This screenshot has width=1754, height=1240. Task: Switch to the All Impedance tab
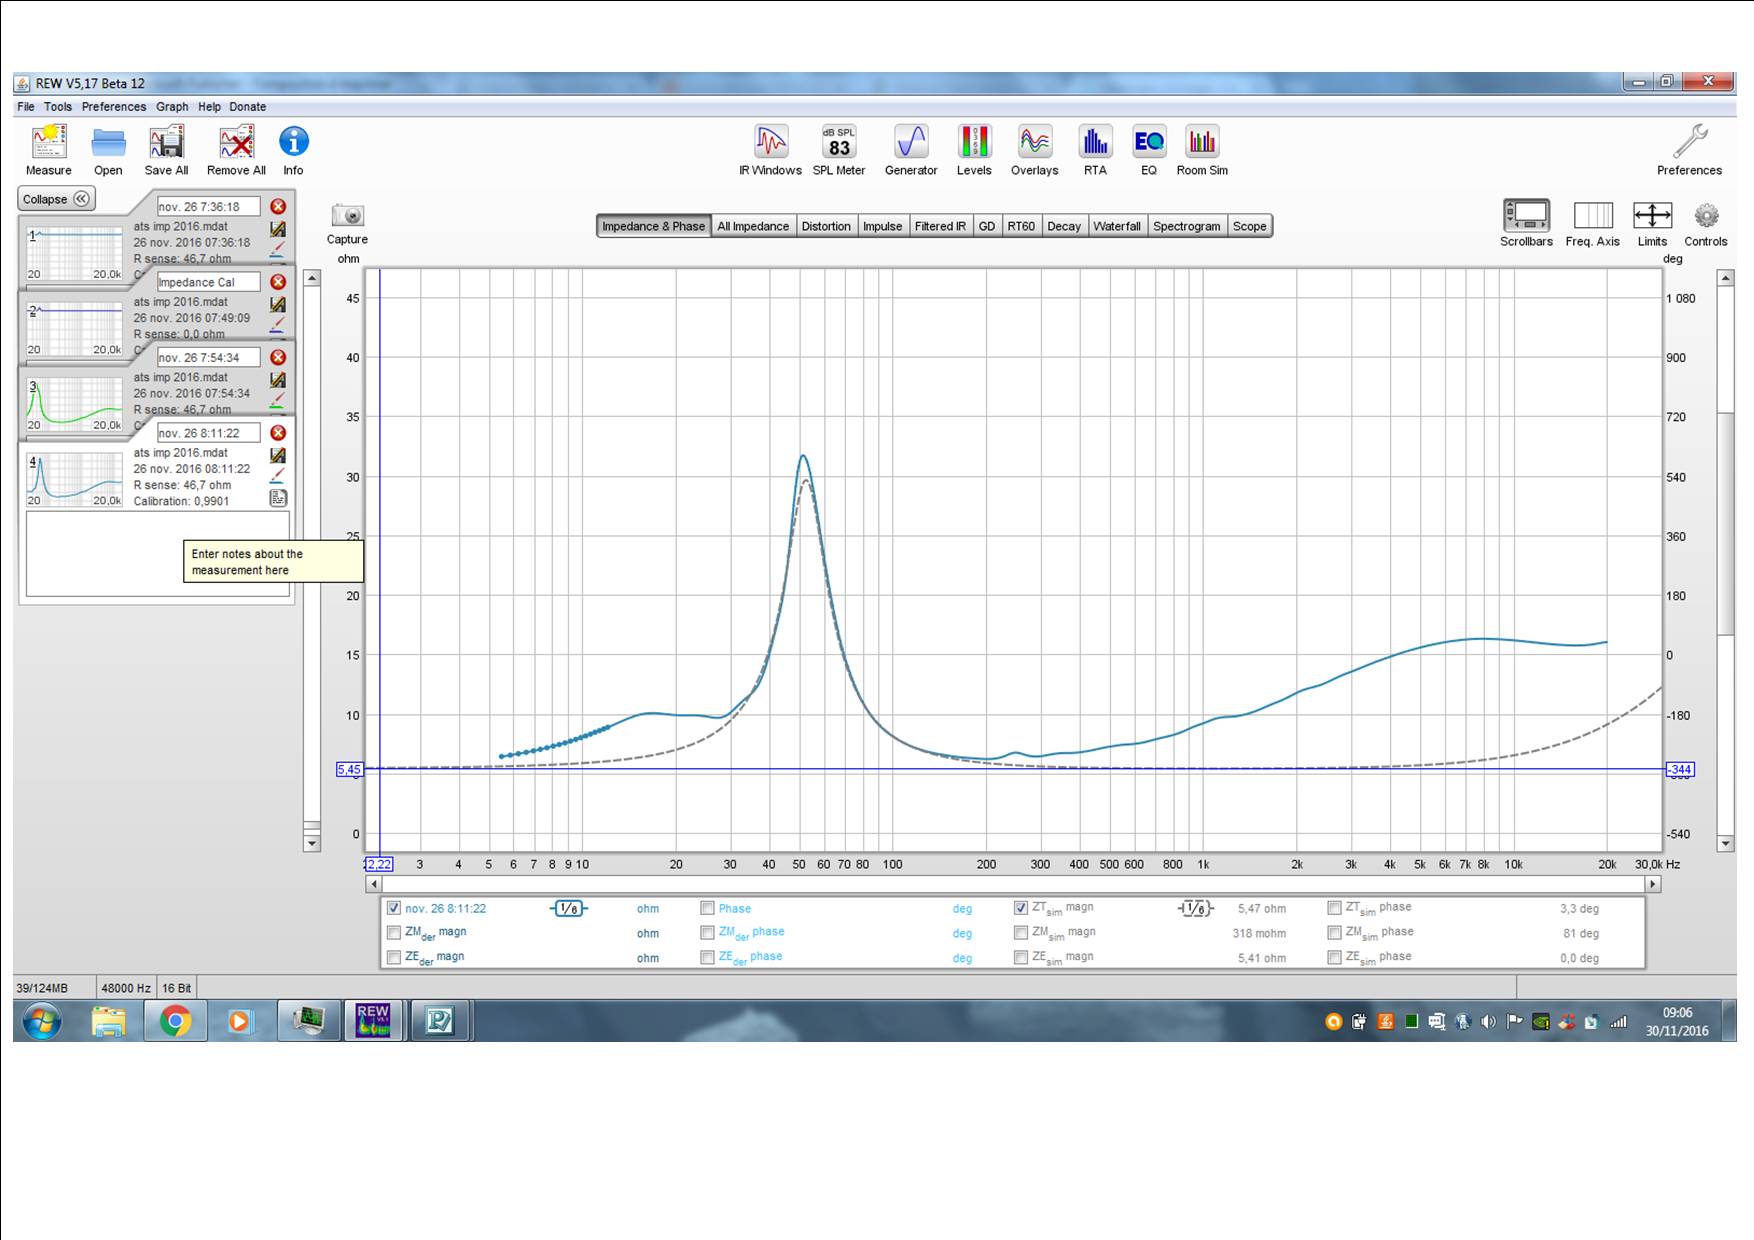pos(753,226)
